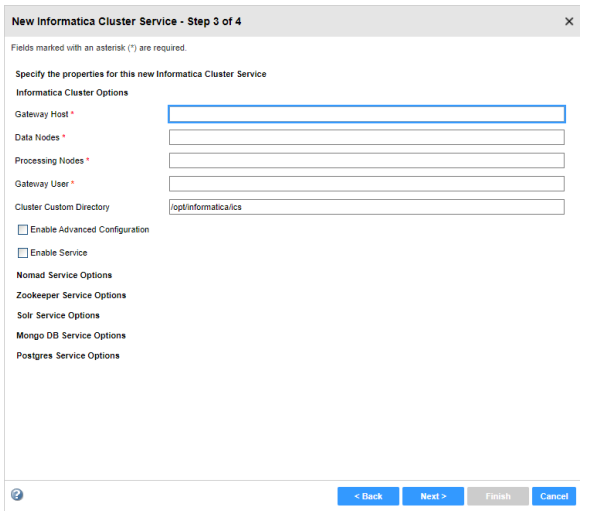Expand Mongo DB Service Options section
This screenshot has height=511, width=601.
[71, 335]
